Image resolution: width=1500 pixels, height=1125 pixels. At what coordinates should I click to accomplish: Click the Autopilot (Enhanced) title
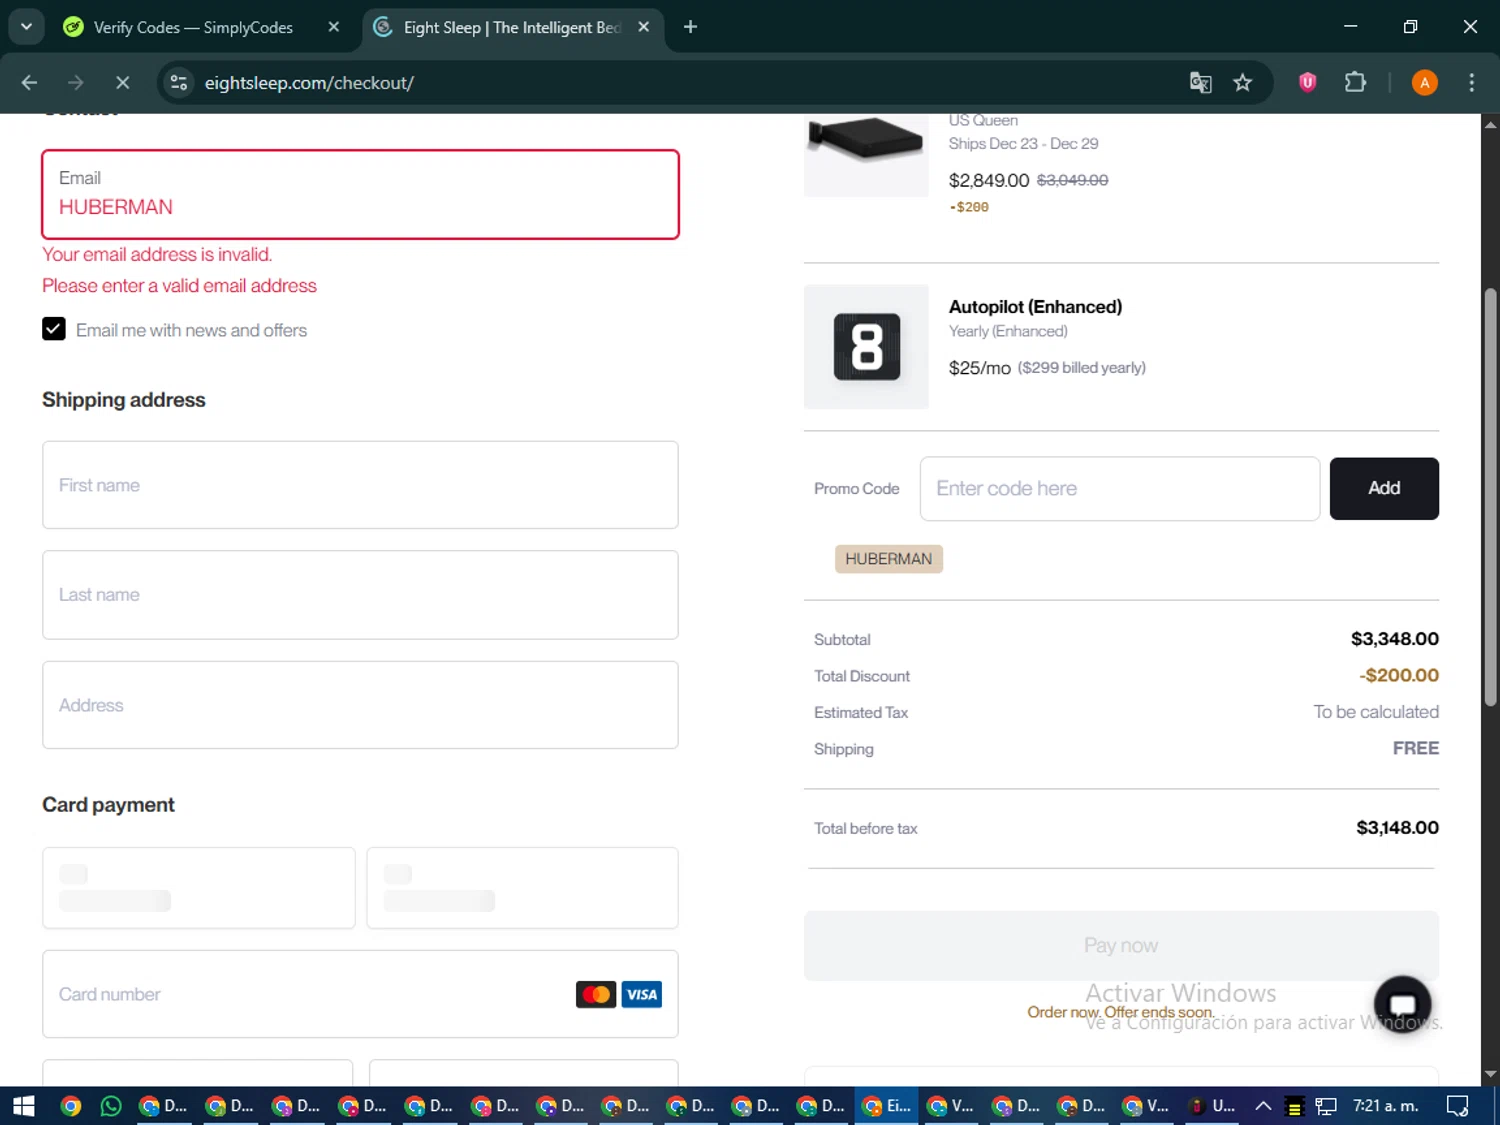1035,307
